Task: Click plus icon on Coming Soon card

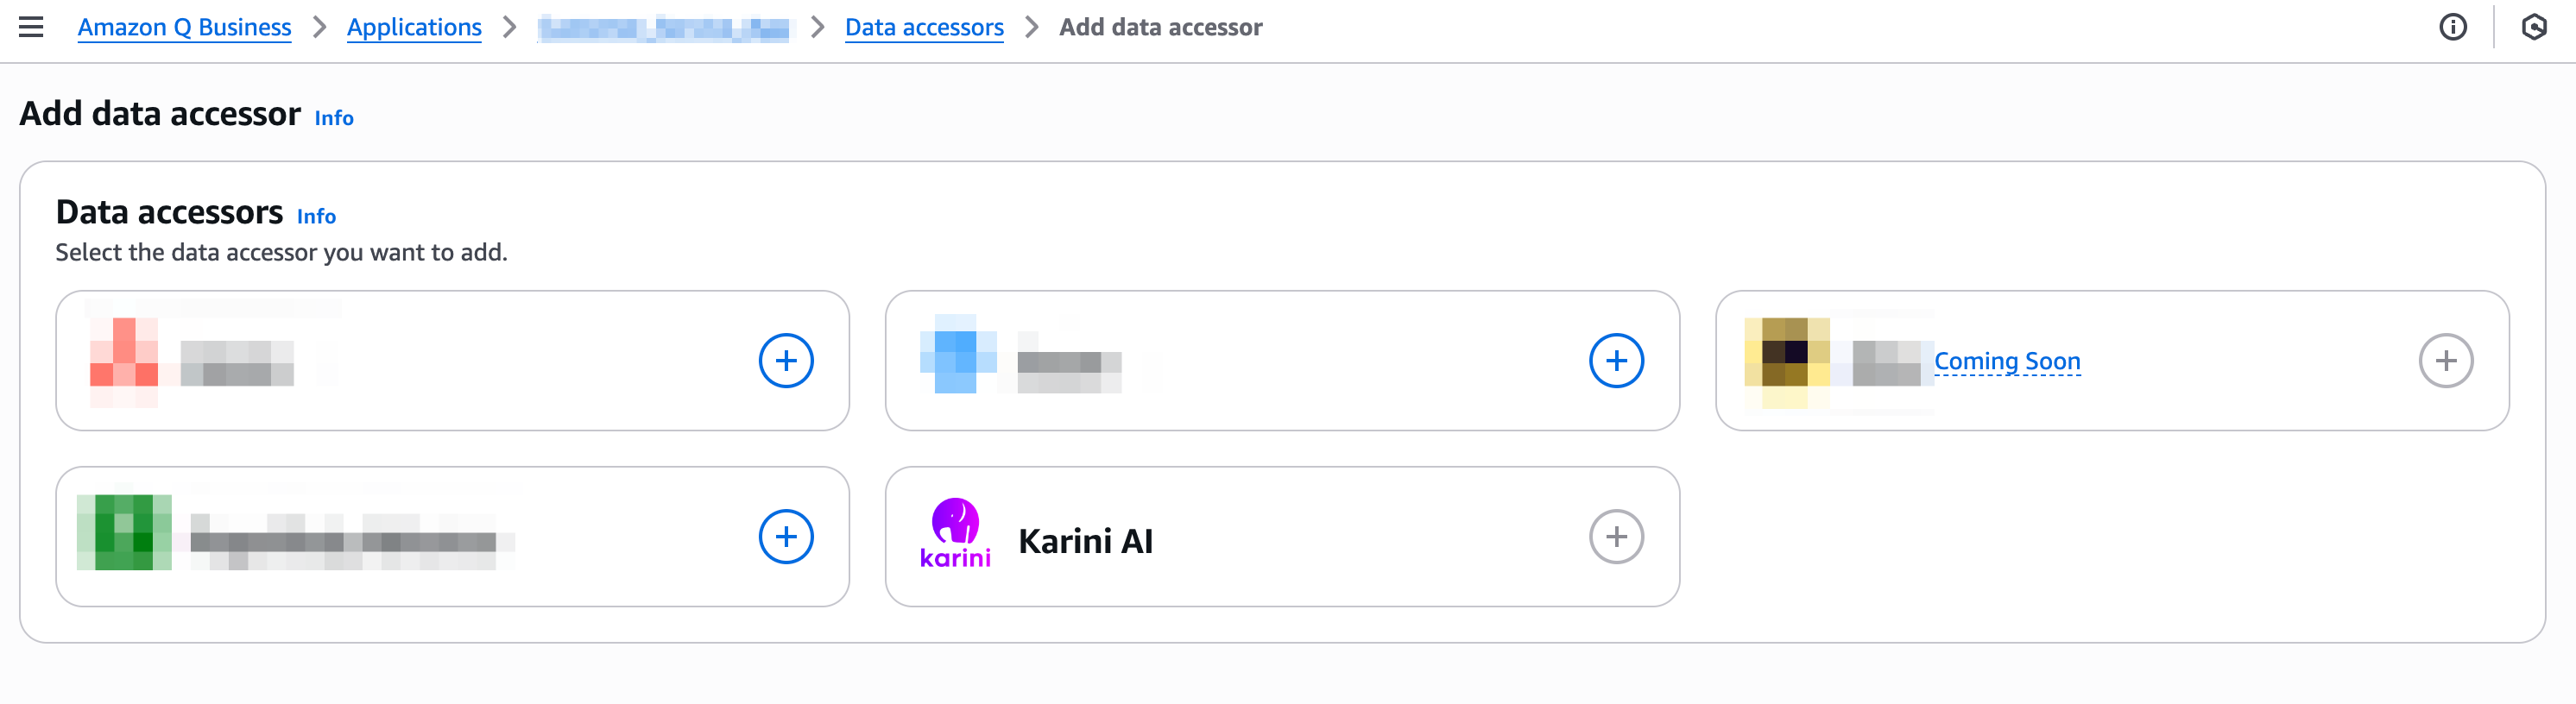Action: point(2446,360)
